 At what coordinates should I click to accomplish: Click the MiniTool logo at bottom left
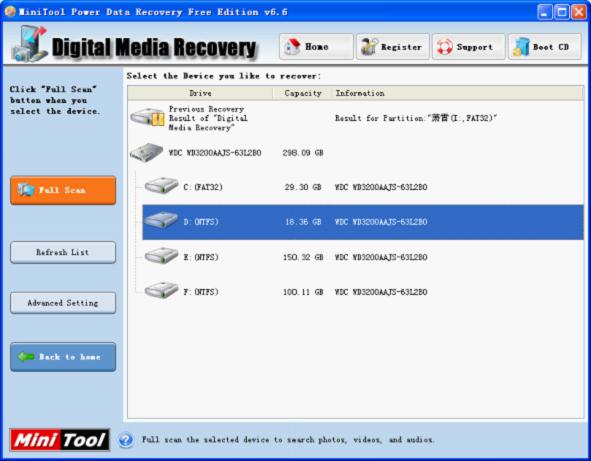coord(60,440)
